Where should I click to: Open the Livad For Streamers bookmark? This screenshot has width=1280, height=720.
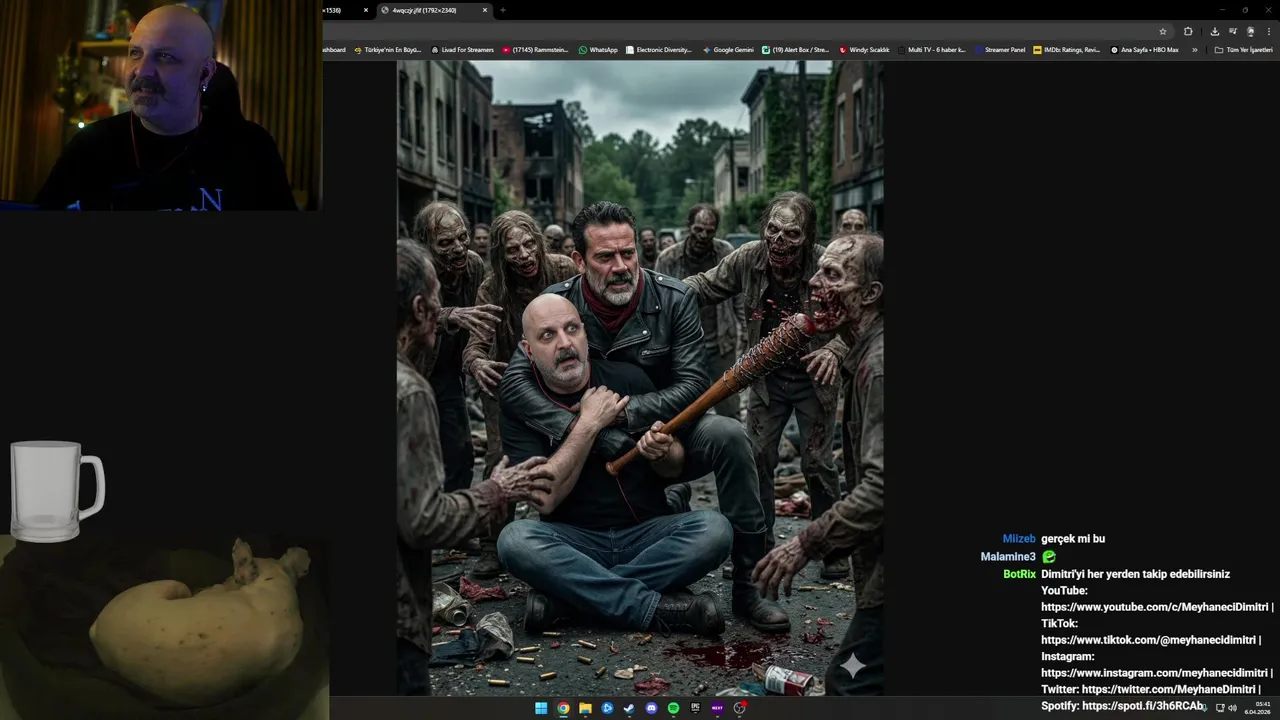462,49
